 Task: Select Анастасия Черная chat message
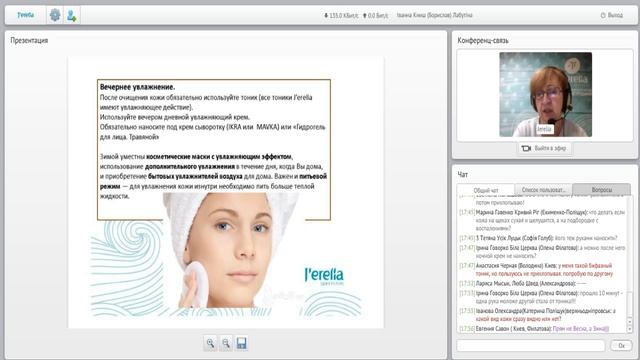click(542, 269)
